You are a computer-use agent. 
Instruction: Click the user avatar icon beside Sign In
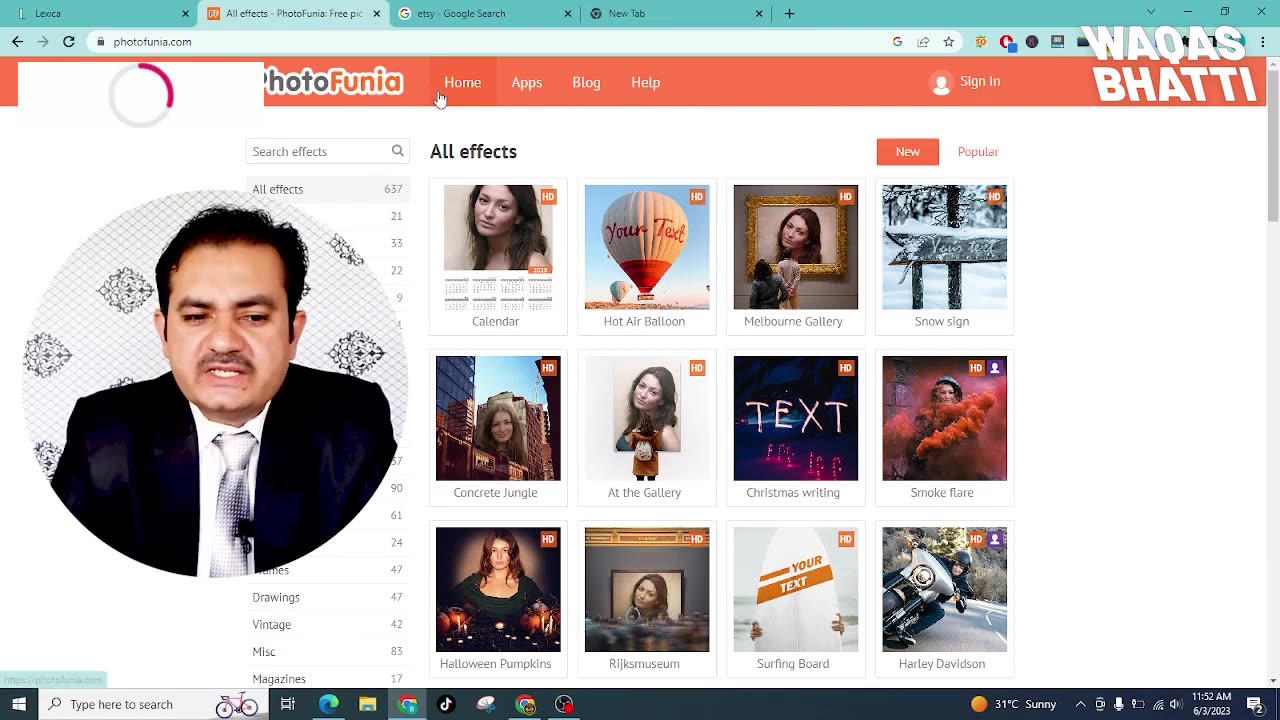click(x=941, y=83)
